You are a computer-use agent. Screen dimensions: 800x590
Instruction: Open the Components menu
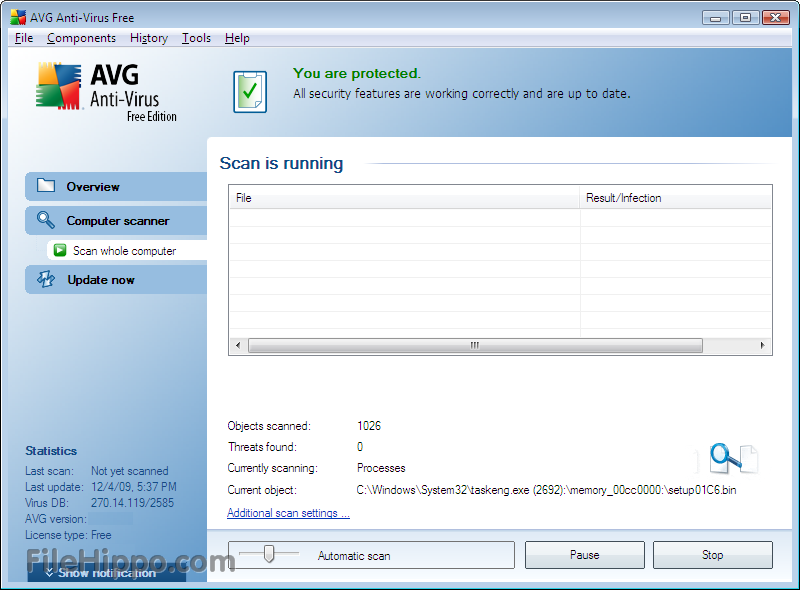(81, 38)
